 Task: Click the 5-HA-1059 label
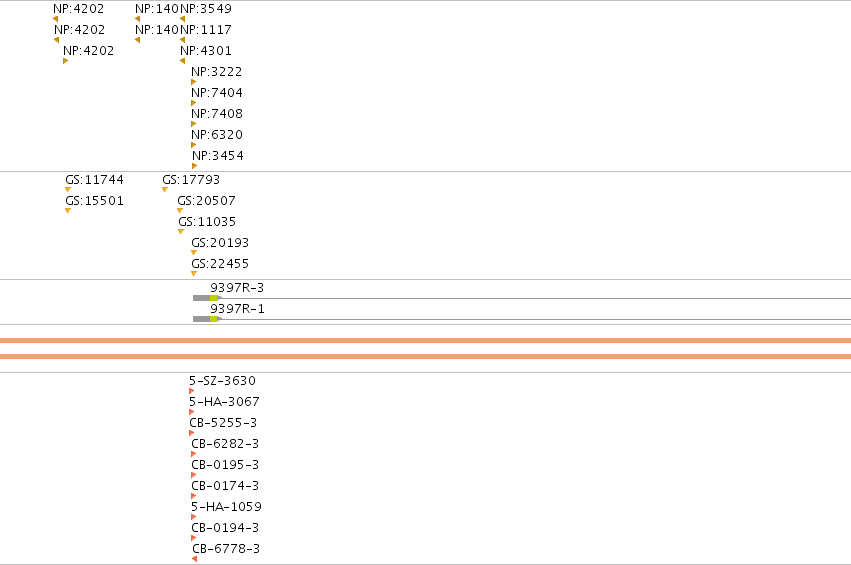[x=226, y=507]
